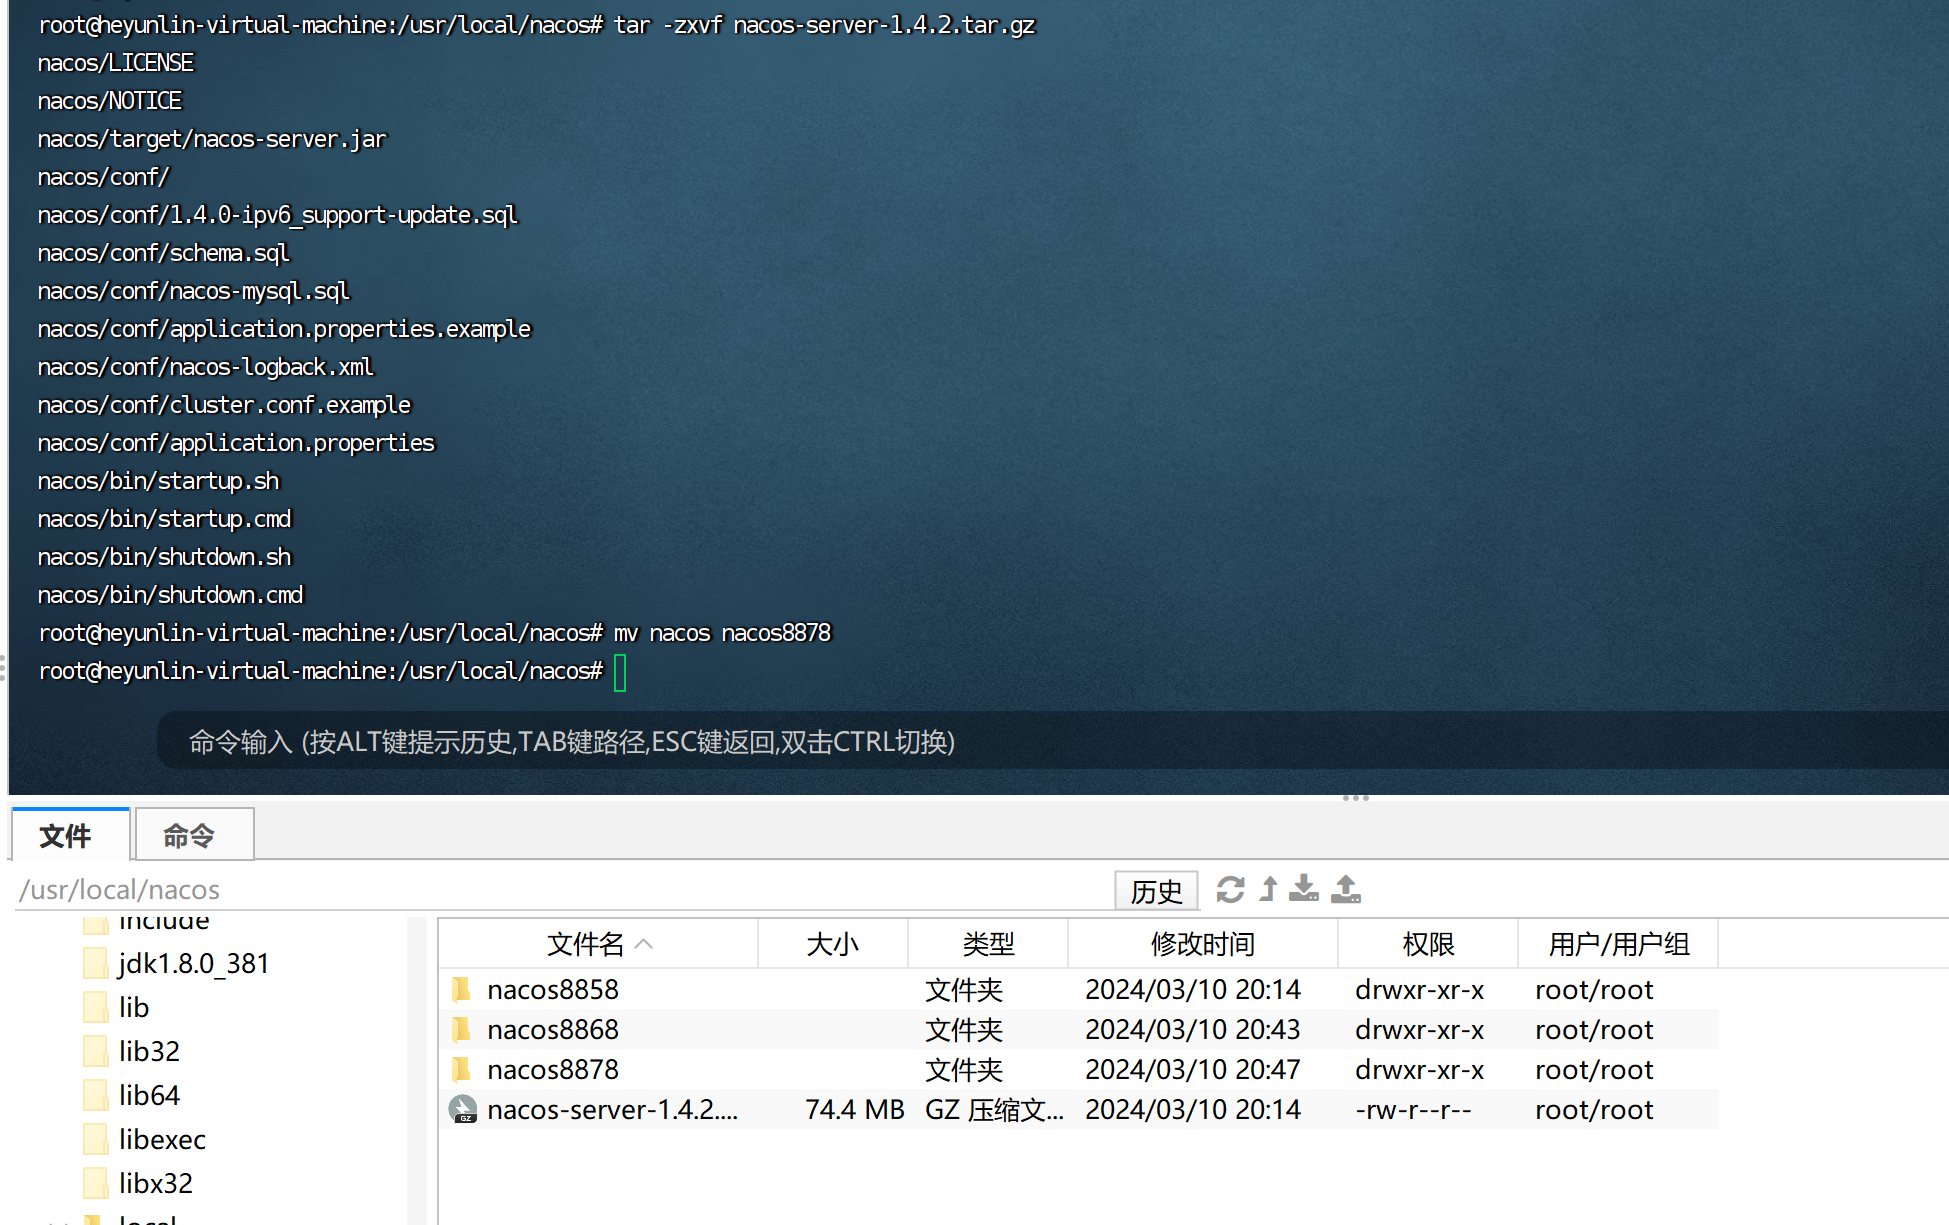Click the upload icon in file toolbar

pos(1346,889)
